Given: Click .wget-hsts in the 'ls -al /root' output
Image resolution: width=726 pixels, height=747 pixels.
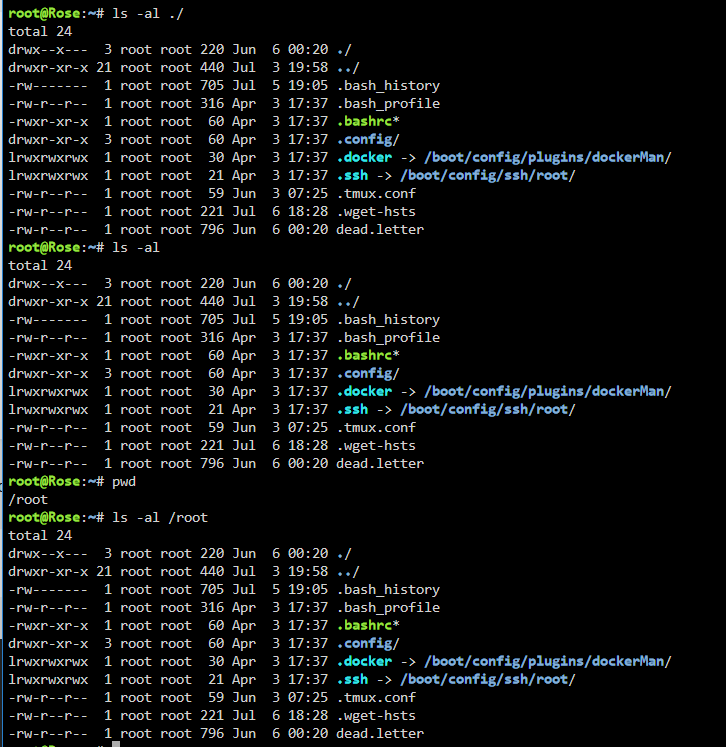Looking at the screenshot, I should pos(376,716).
